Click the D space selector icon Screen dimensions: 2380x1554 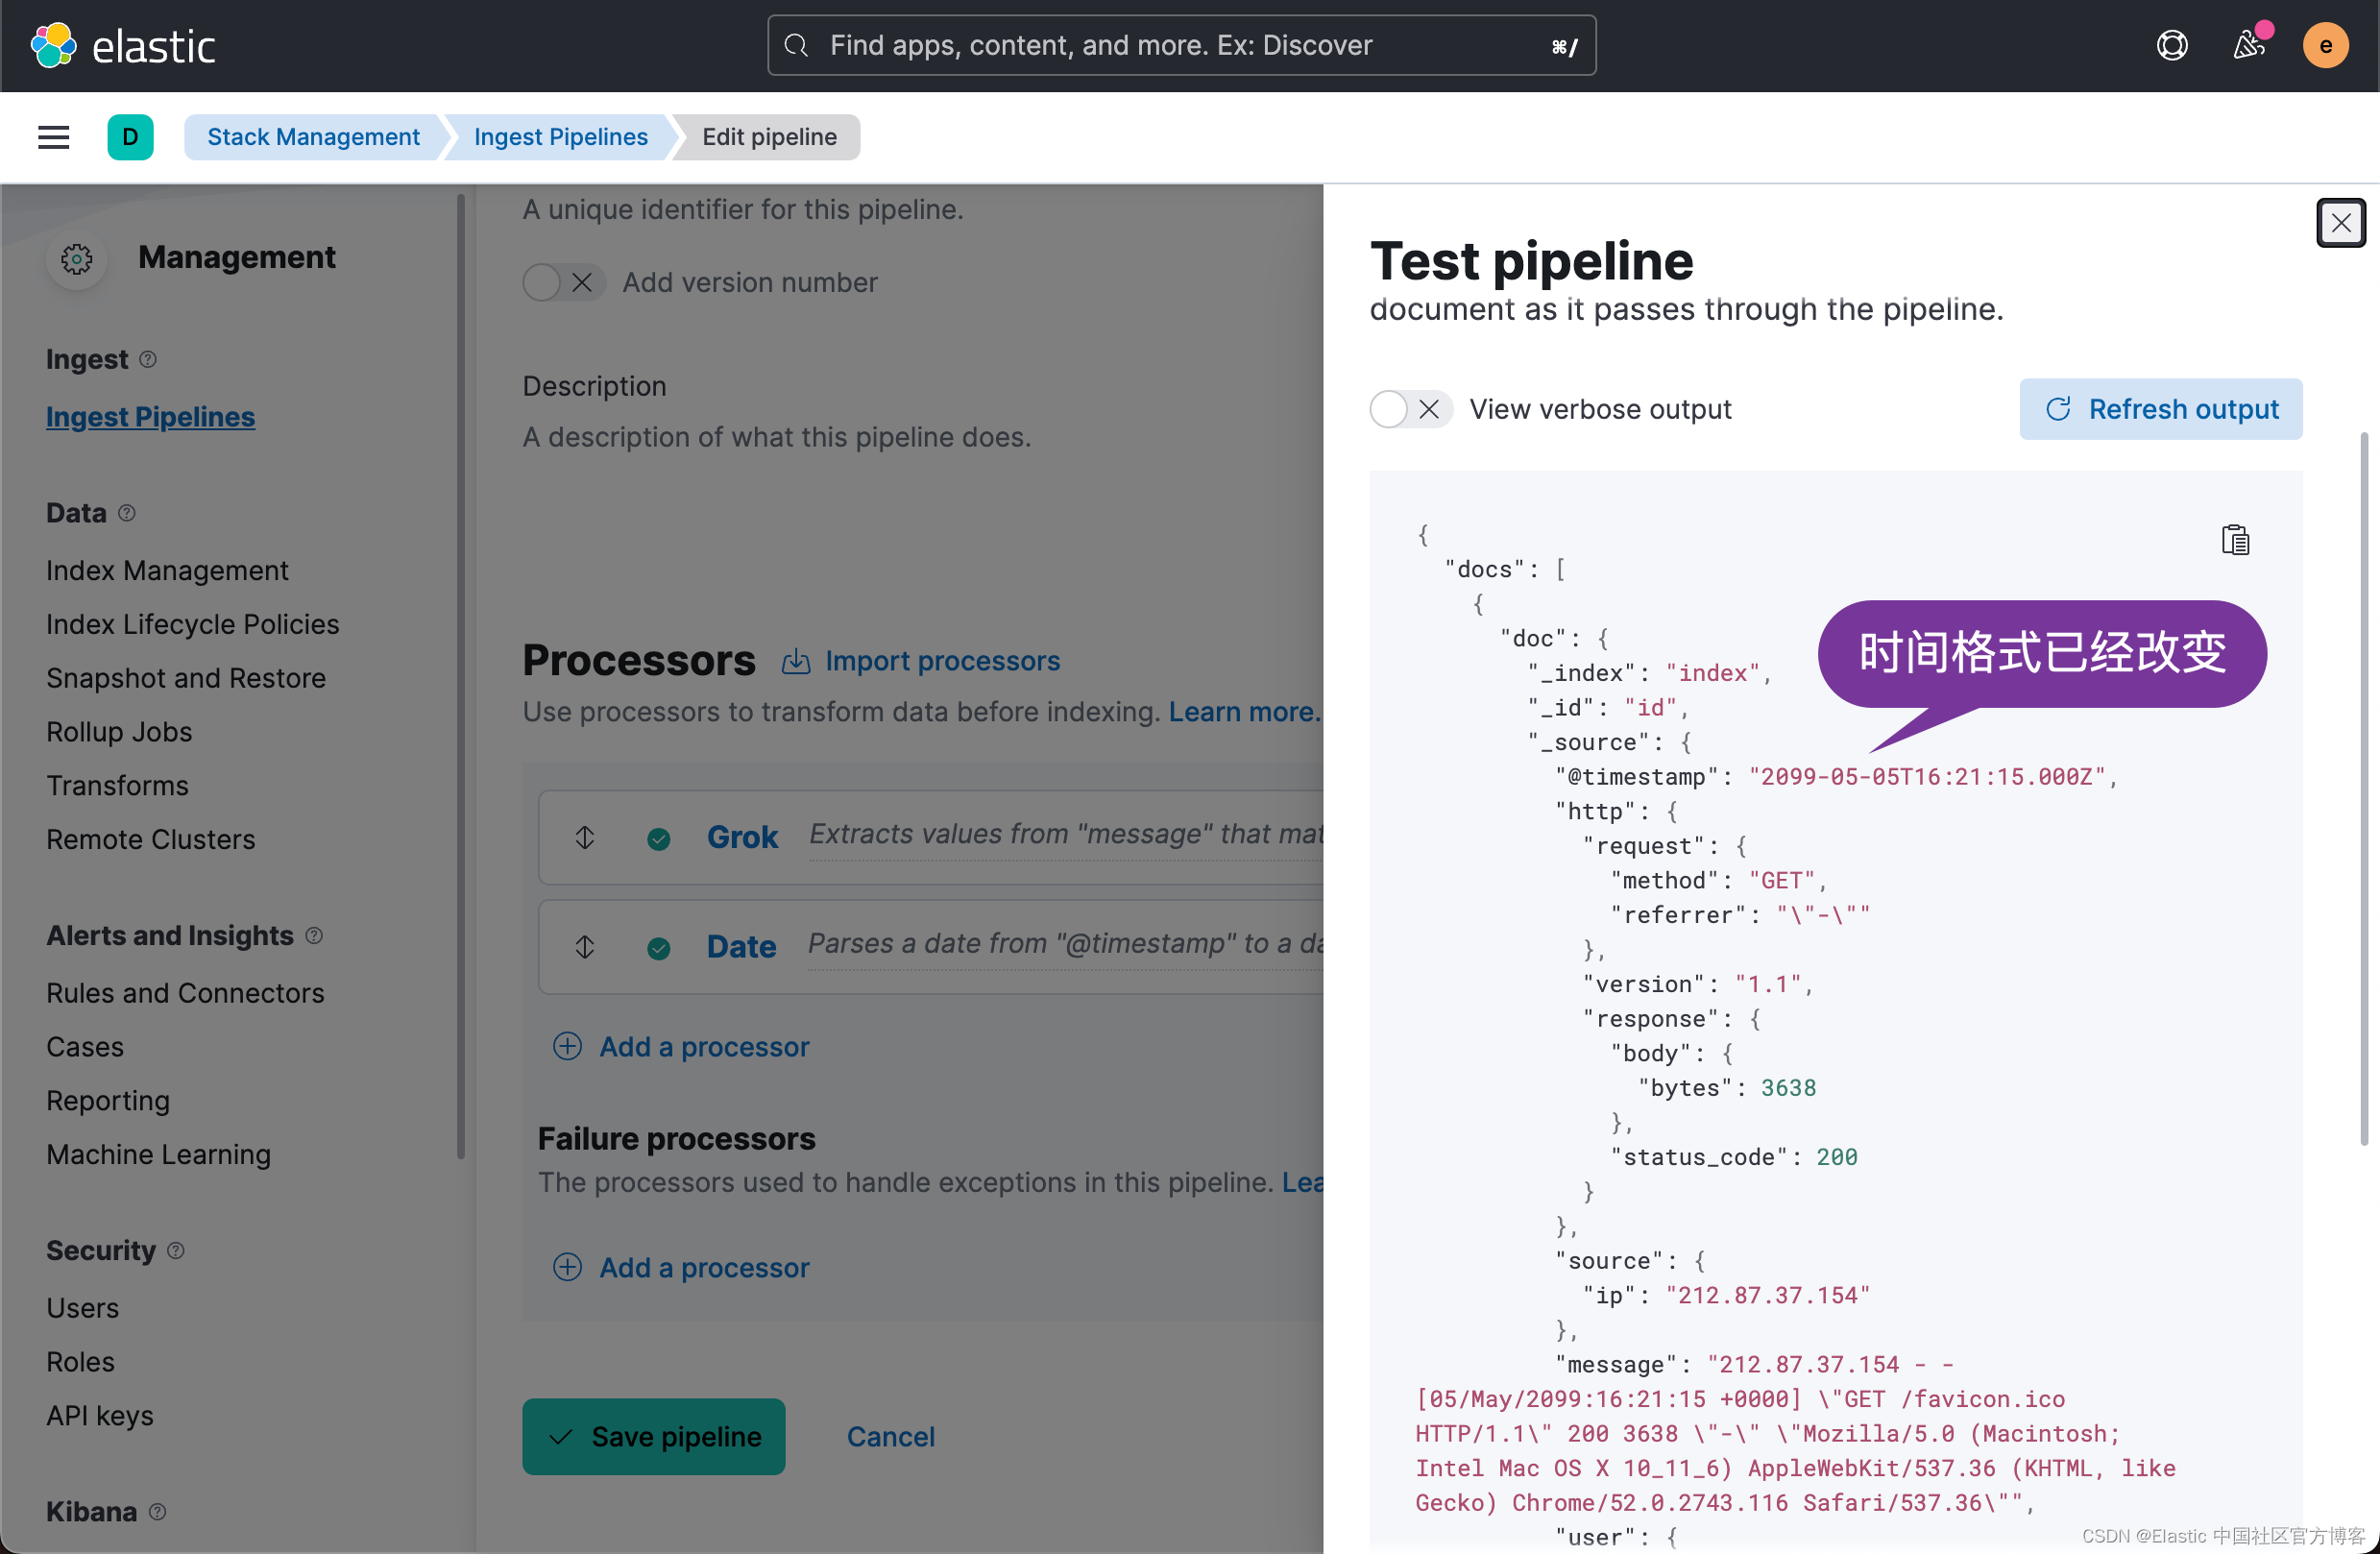(130, 137)
